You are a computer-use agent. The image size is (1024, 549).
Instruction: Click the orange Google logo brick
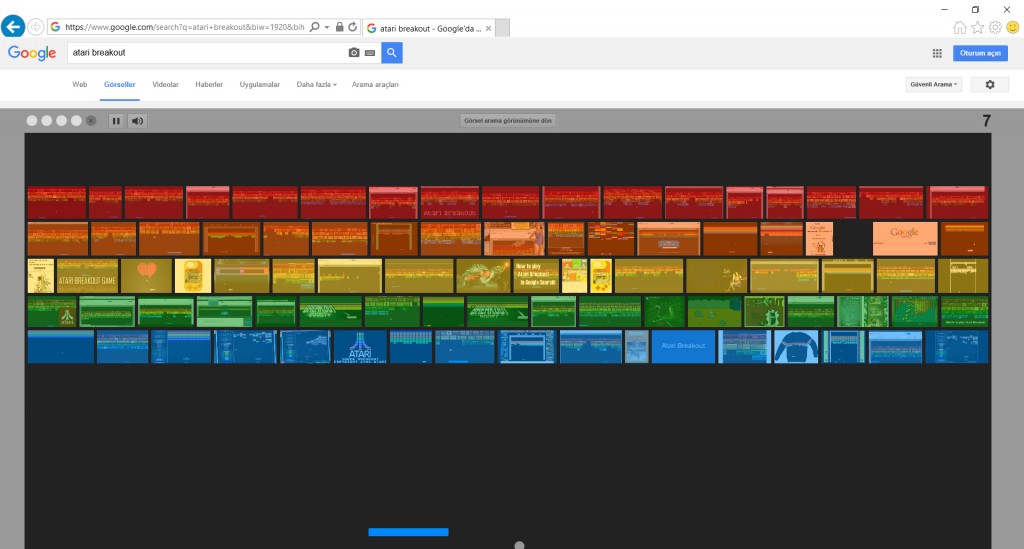click(x=905, y=239)
